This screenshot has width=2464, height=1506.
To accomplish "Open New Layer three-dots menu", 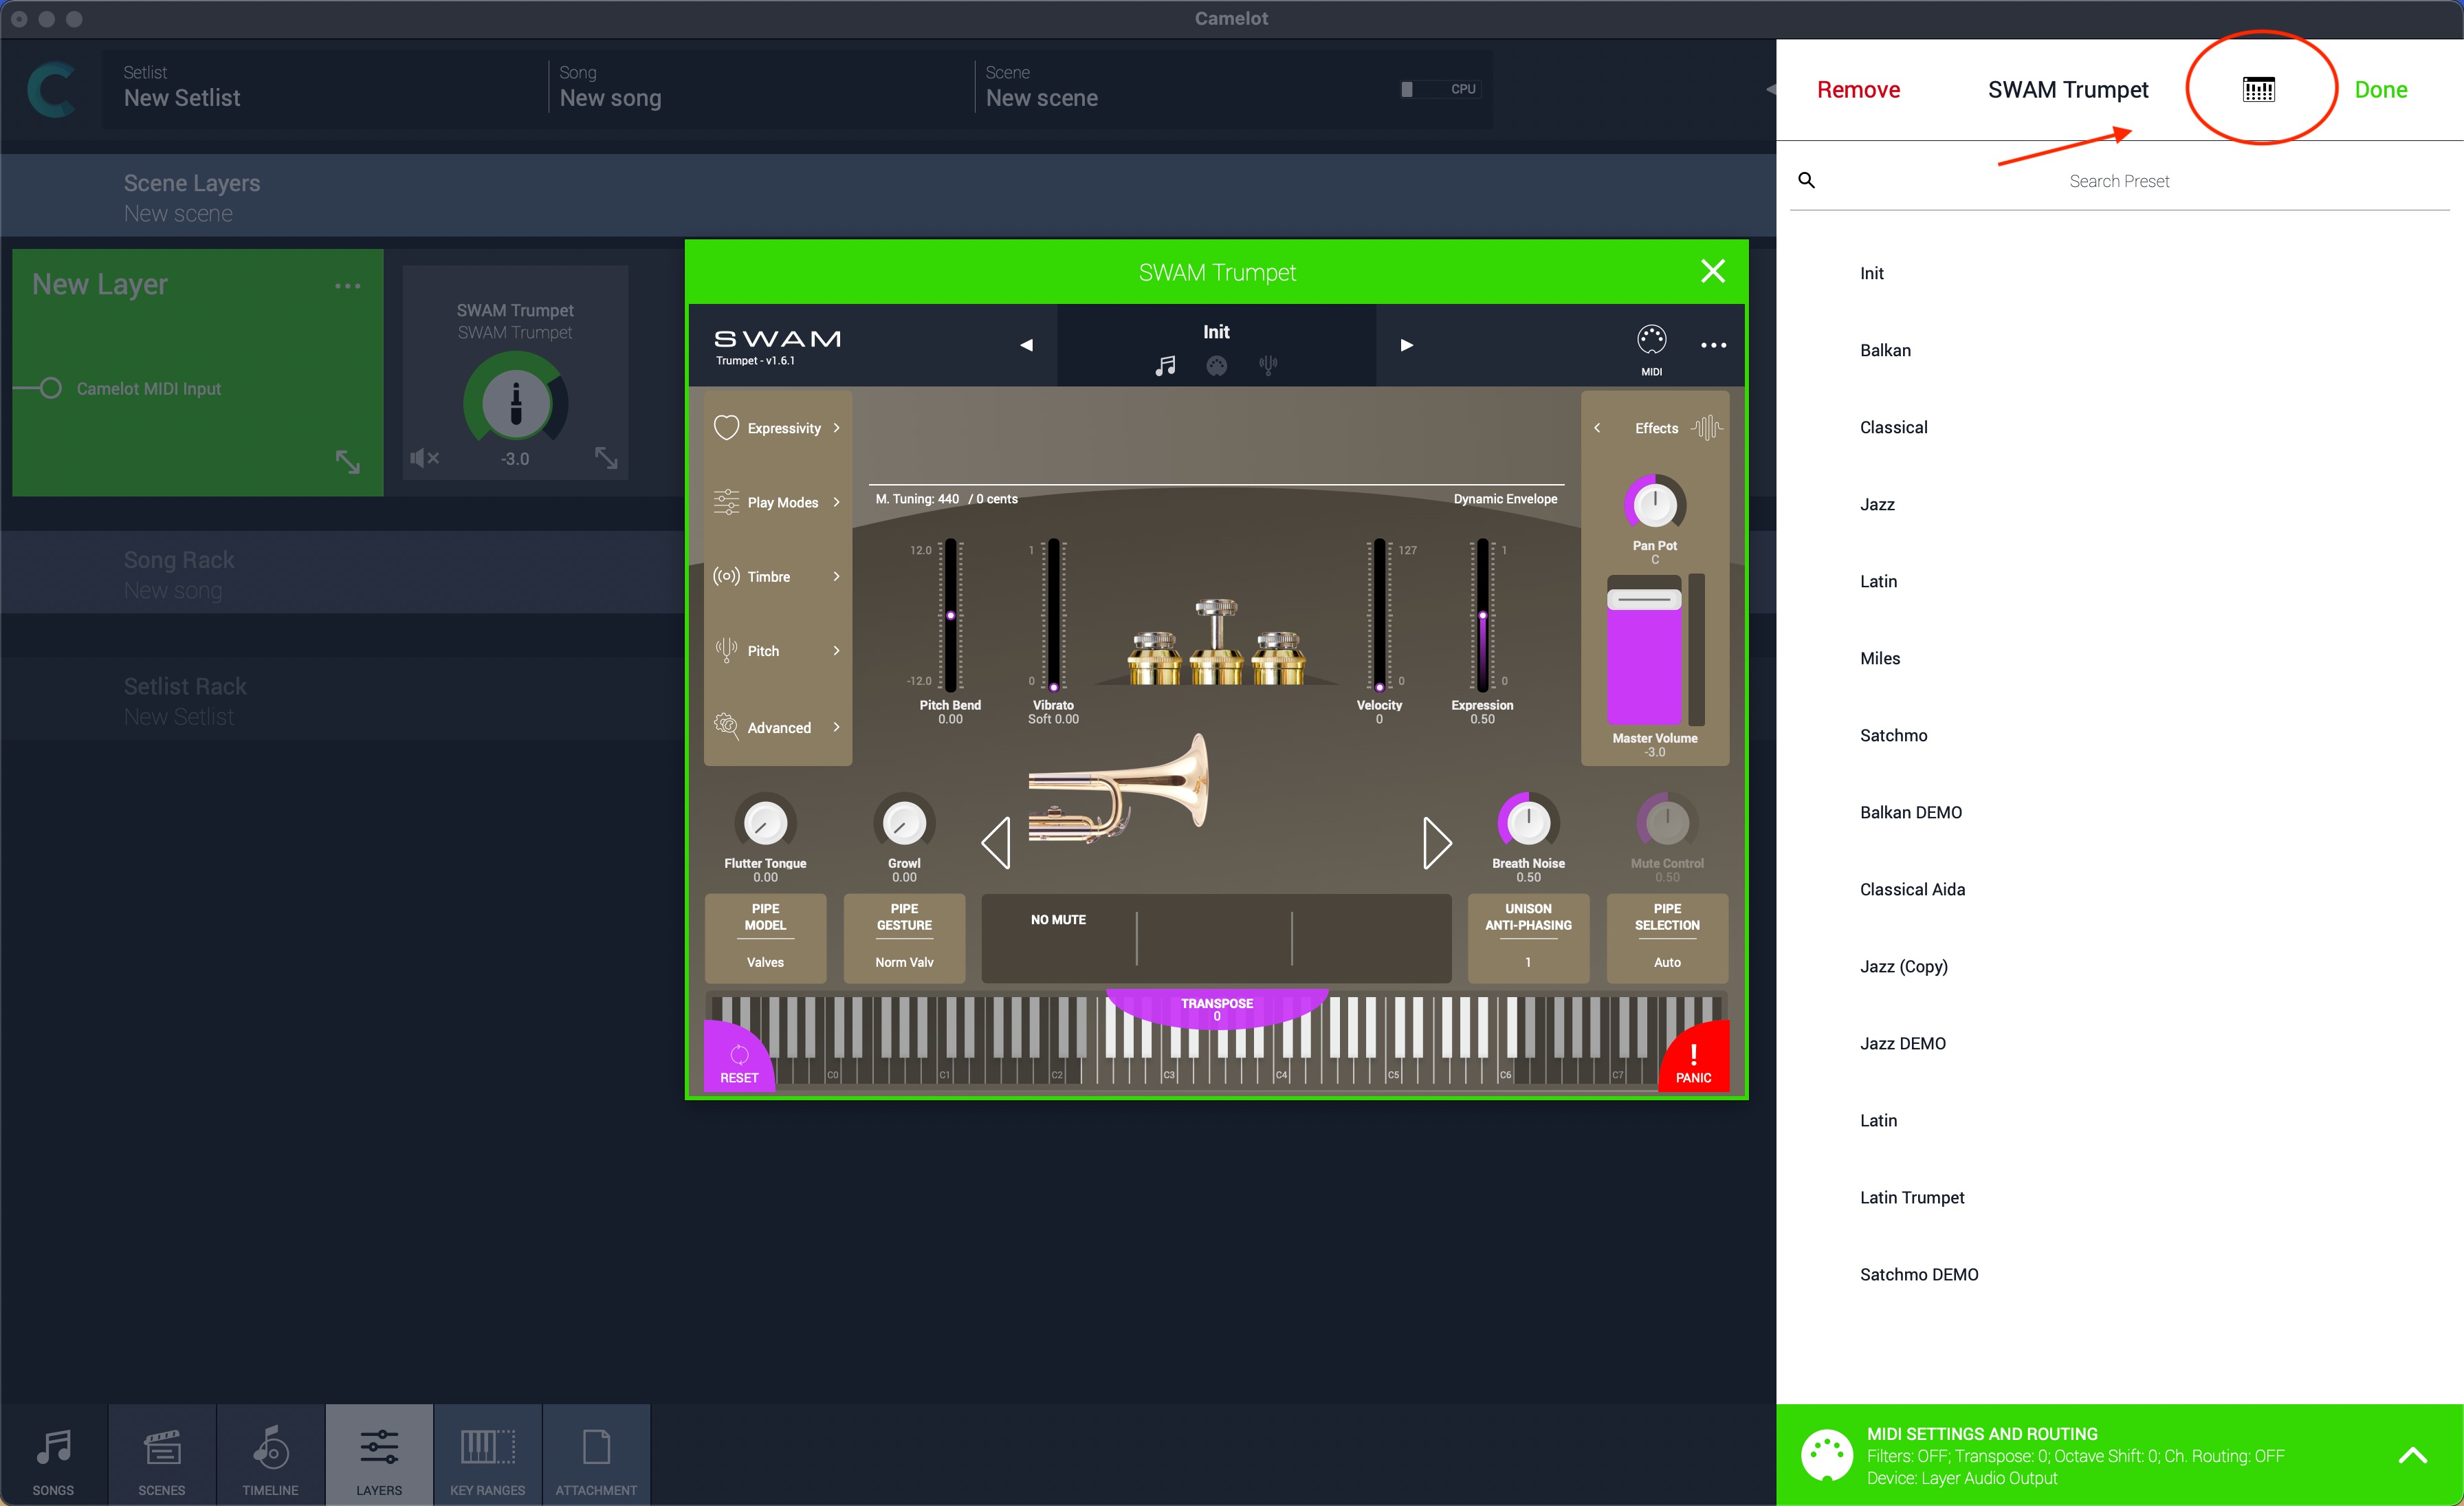I will pyautogui.click(x=347, y=286).
